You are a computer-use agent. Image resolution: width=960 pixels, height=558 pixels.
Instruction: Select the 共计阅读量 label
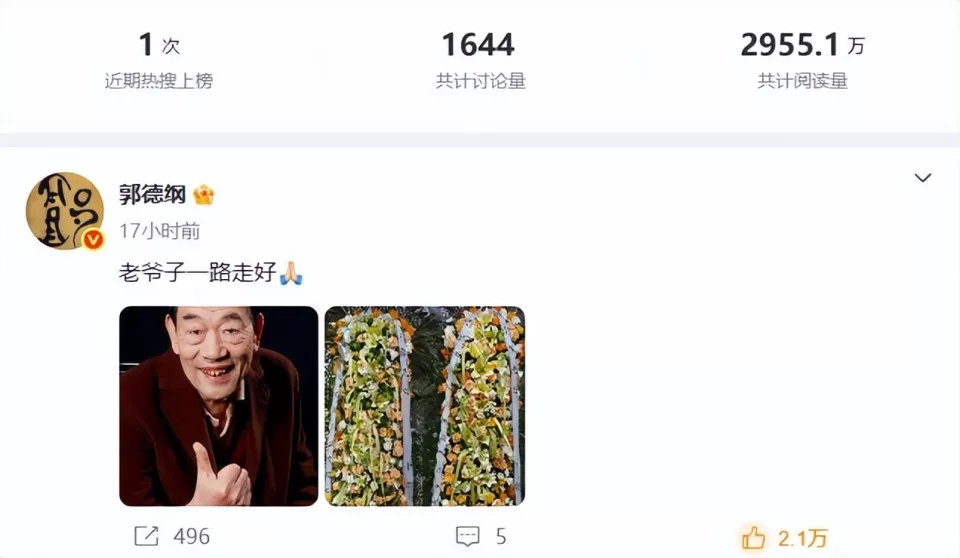tap(803, 81)
